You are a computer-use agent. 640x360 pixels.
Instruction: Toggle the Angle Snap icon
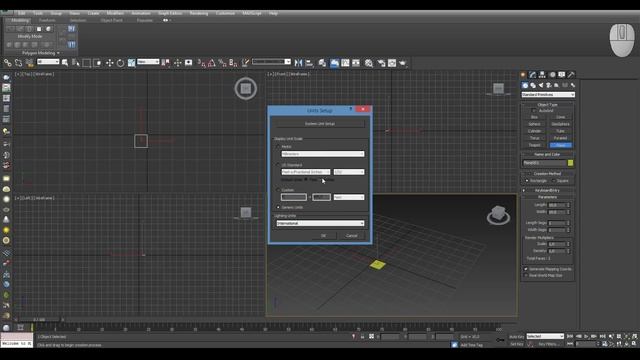click(211, 63)
